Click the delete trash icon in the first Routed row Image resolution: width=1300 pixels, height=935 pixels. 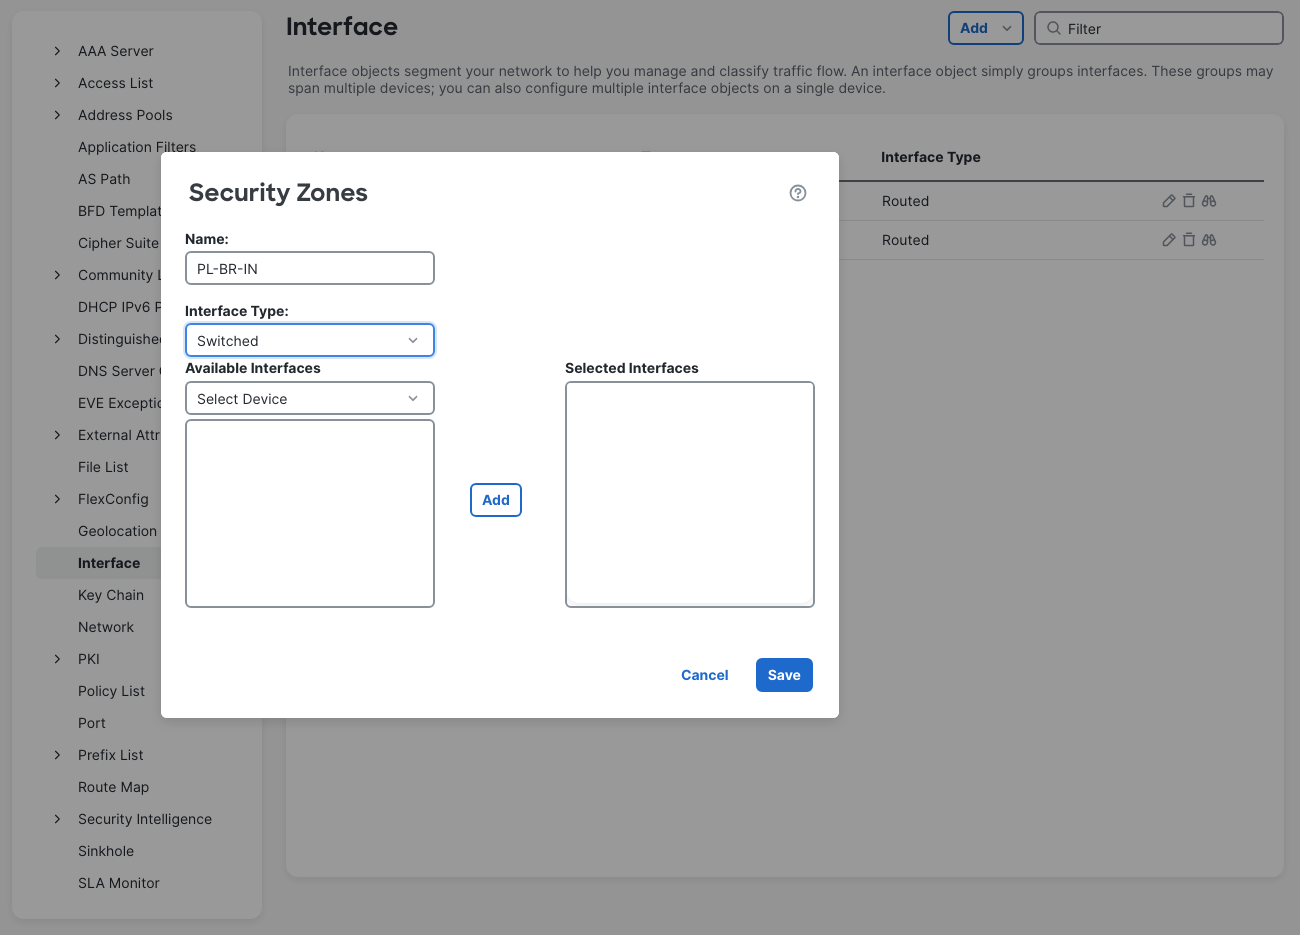click(1189, 201)
